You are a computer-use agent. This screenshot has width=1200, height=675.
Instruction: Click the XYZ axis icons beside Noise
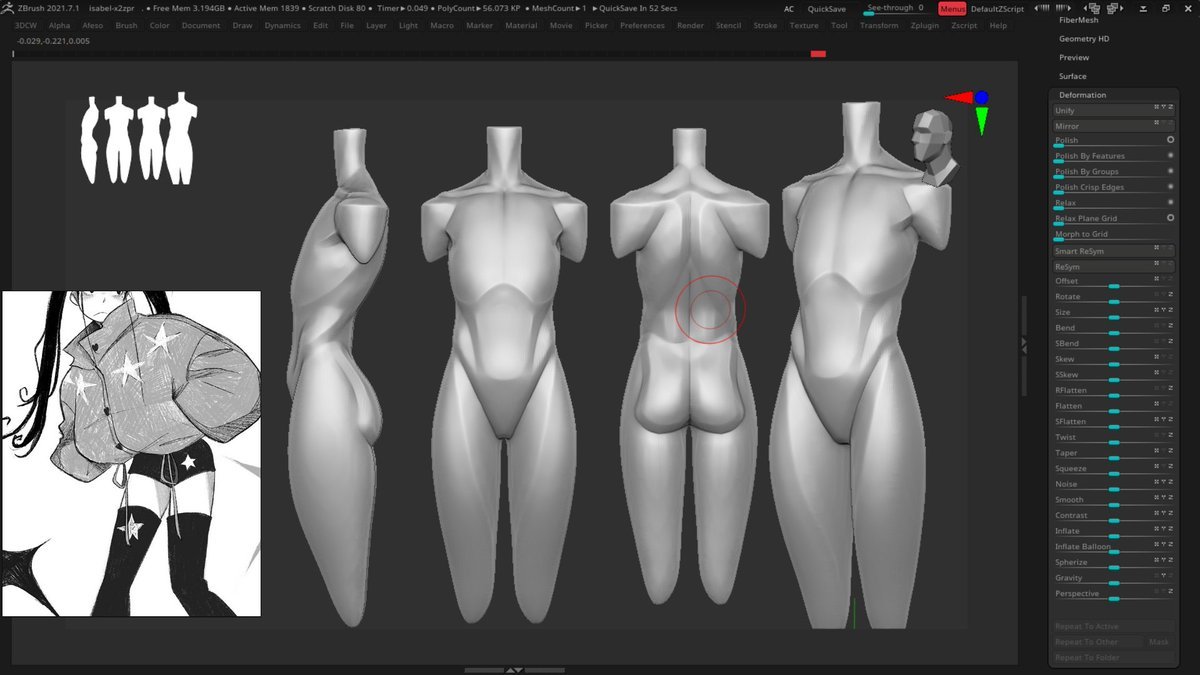(1163, 483)
